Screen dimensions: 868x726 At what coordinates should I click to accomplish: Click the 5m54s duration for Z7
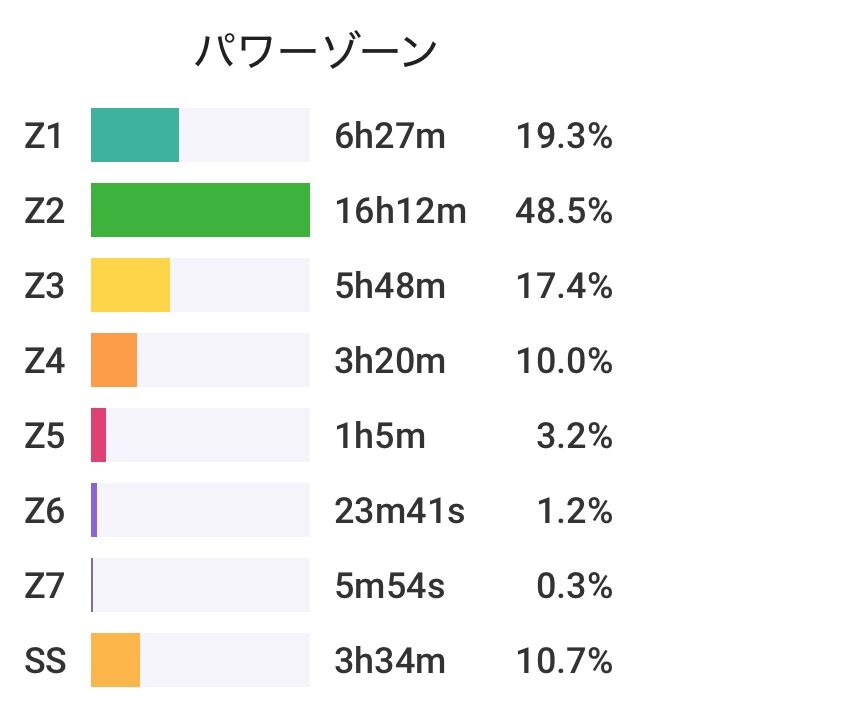pos(390,586)
